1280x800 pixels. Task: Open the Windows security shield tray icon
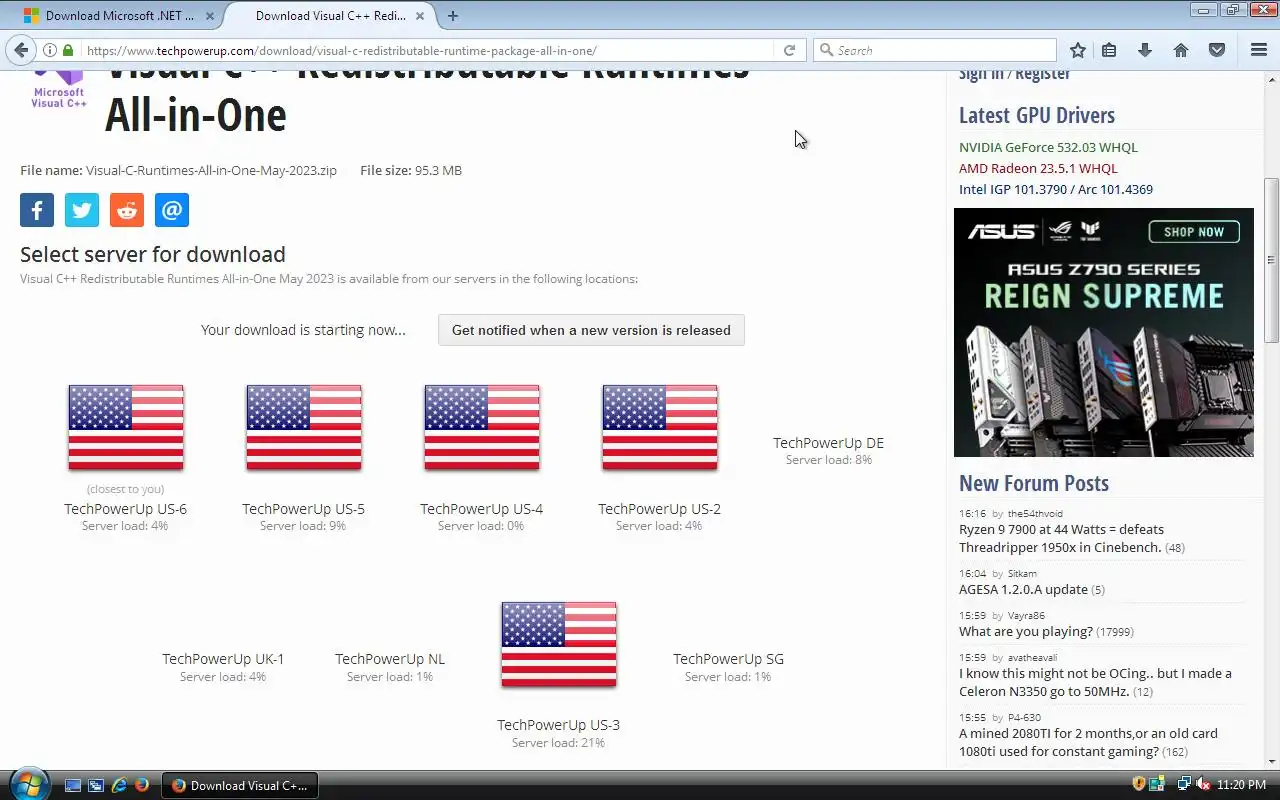click(x=1138, y=784)
